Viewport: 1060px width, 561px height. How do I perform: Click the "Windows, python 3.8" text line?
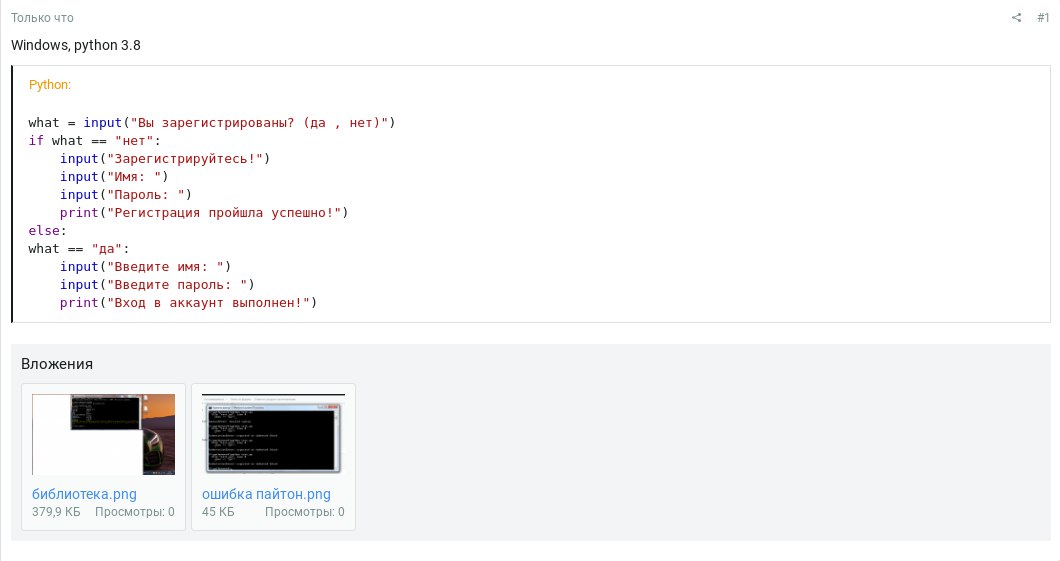click(76, 45)
